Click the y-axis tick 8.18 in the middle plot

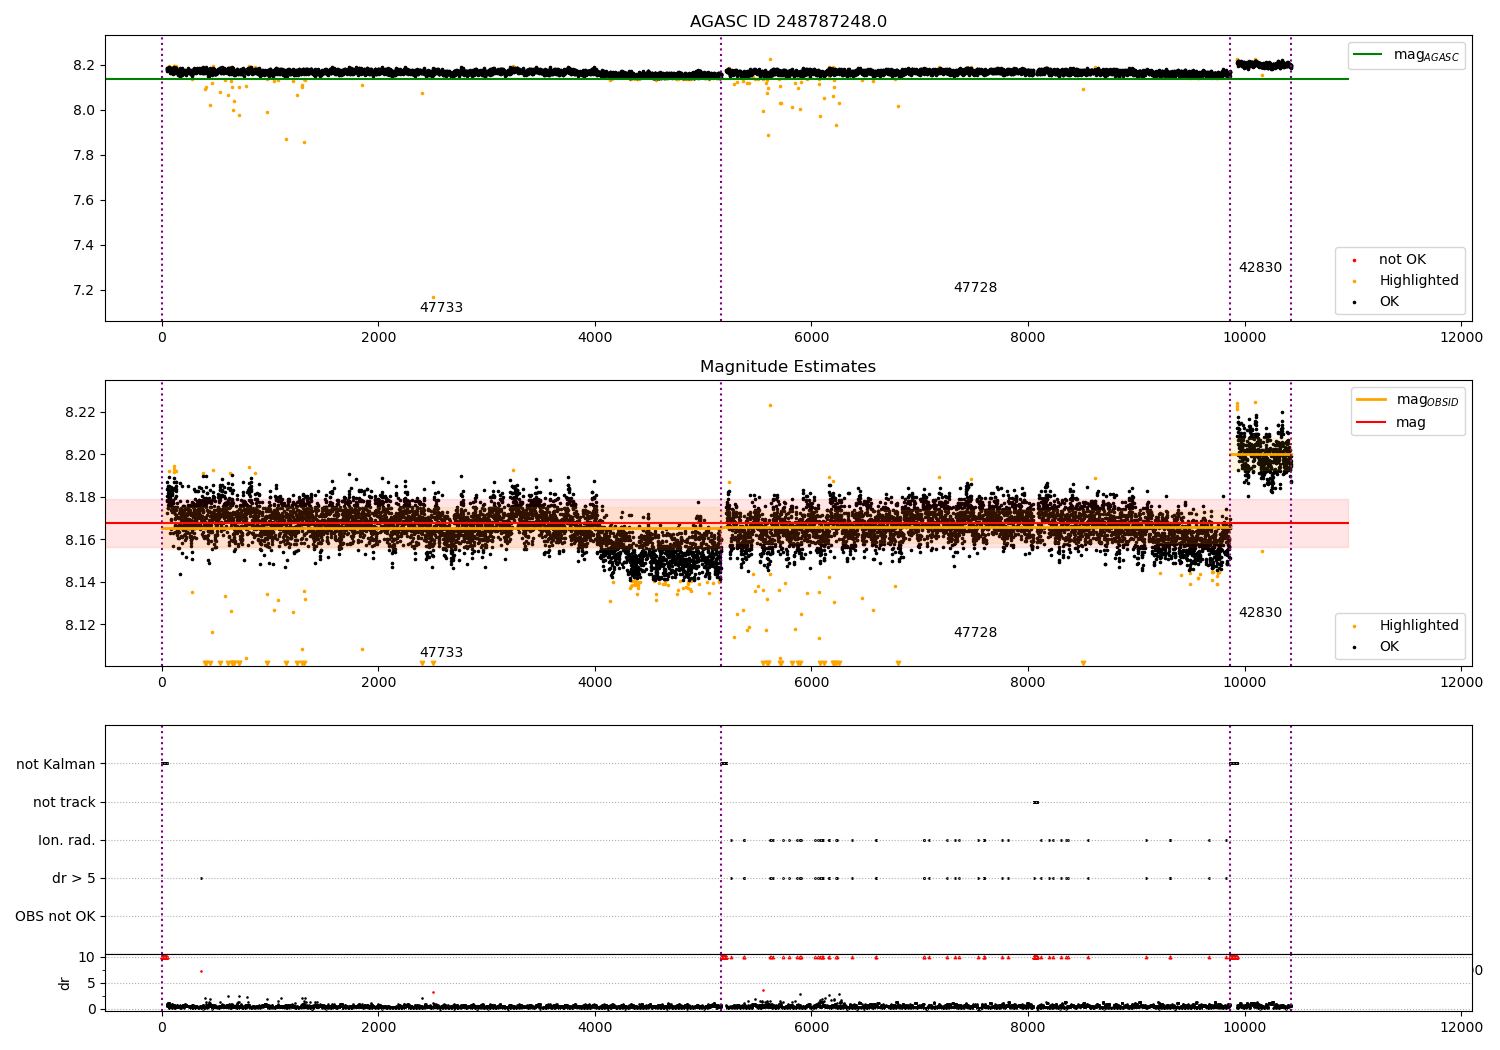tap(80, 497)
